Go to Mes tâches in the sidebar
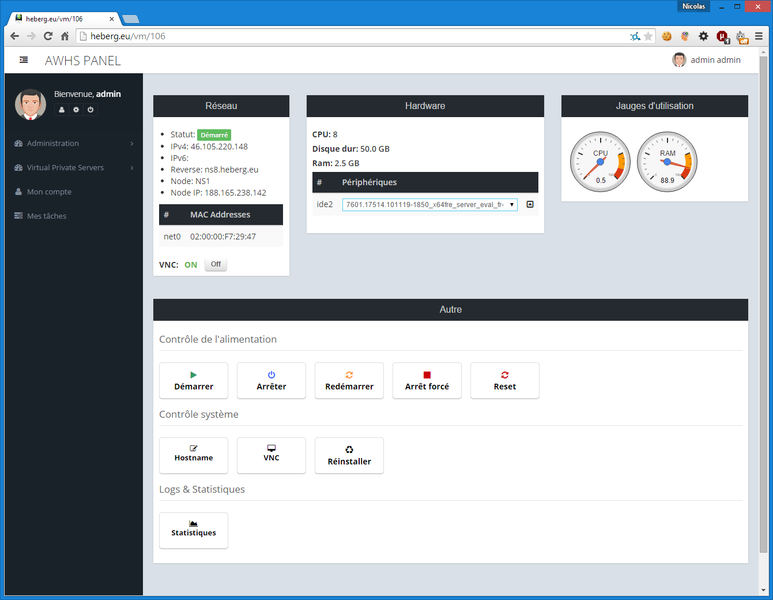This screenshot has width=773, height=600. click(x=45, y=215)
